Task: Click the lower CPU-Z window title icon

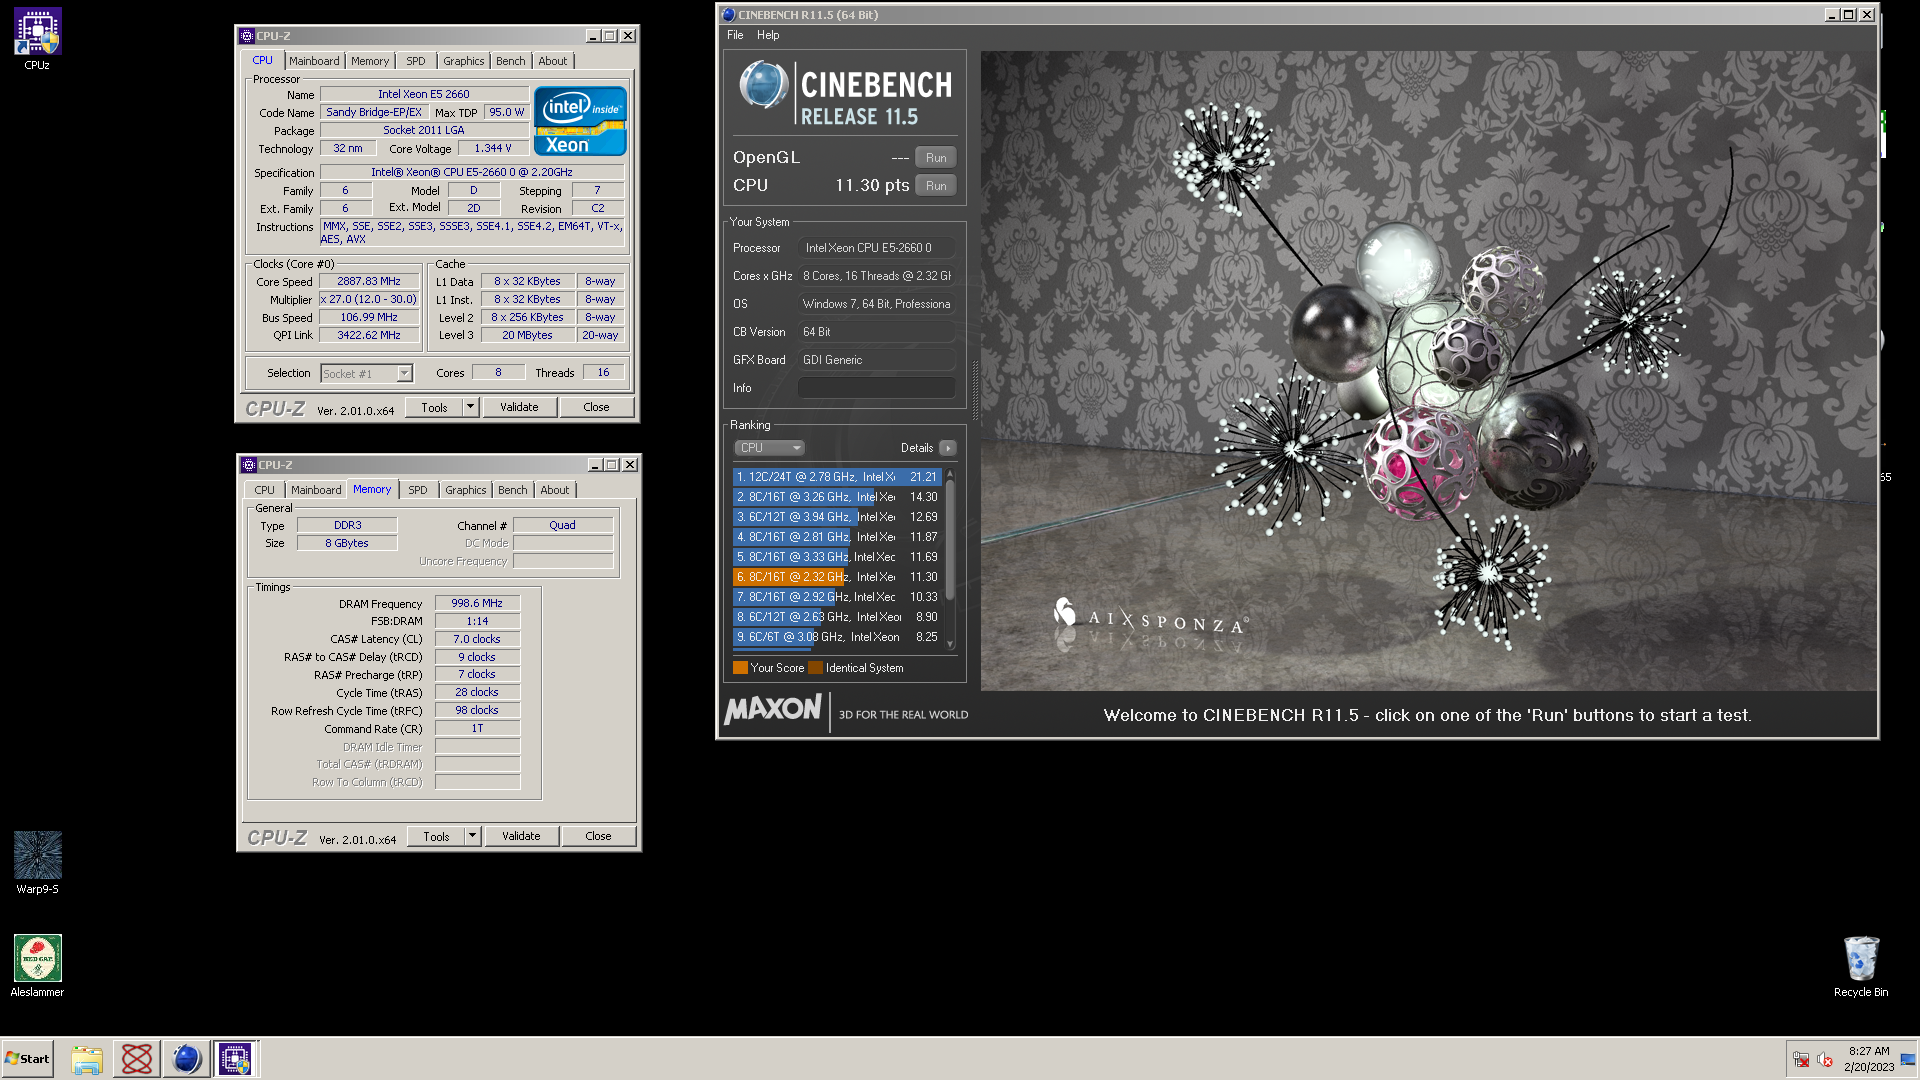Action: [249, 465]
